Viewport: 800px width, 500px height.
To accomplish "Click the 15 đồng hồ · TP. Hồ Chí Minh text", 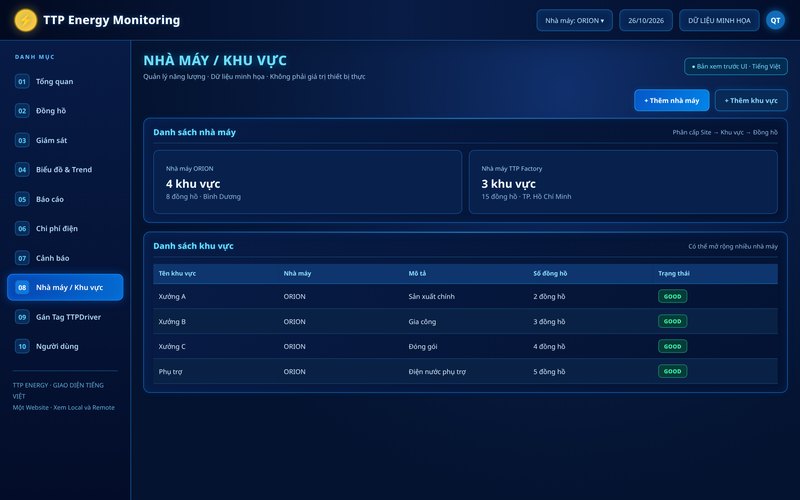I will click(x=526, y=196).
